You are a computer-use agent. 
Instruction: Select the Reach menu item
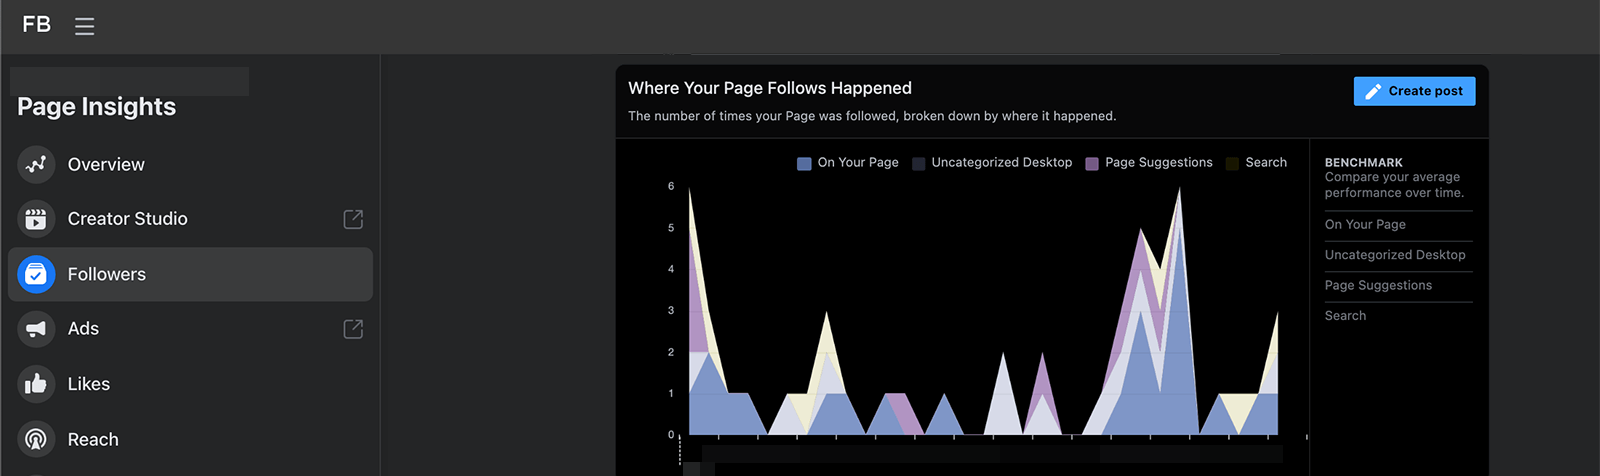[x=190, y=439]
